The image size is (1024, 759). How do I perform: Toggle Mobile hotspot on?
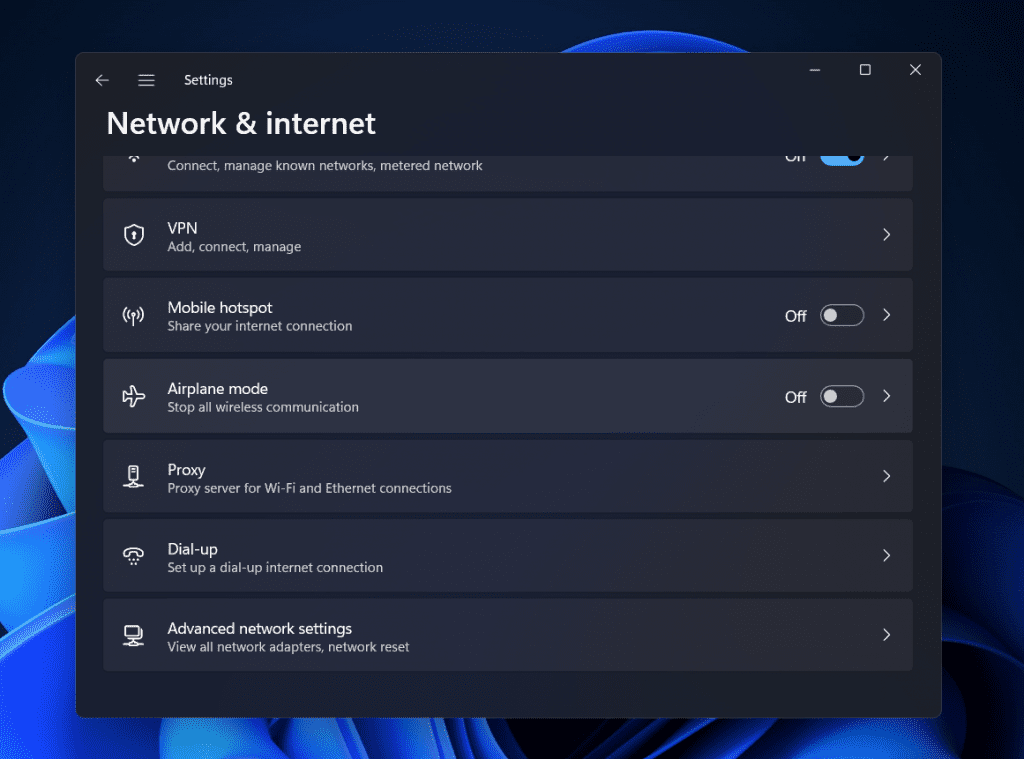[x=841, y=315]
